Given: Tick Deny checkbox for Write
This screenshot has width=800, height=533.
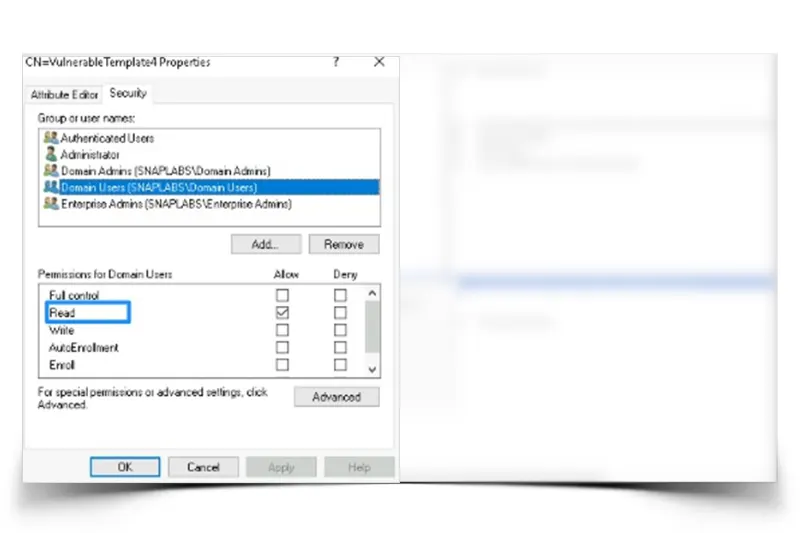Looking at the screenshot, I should click(x=340, y=330).
